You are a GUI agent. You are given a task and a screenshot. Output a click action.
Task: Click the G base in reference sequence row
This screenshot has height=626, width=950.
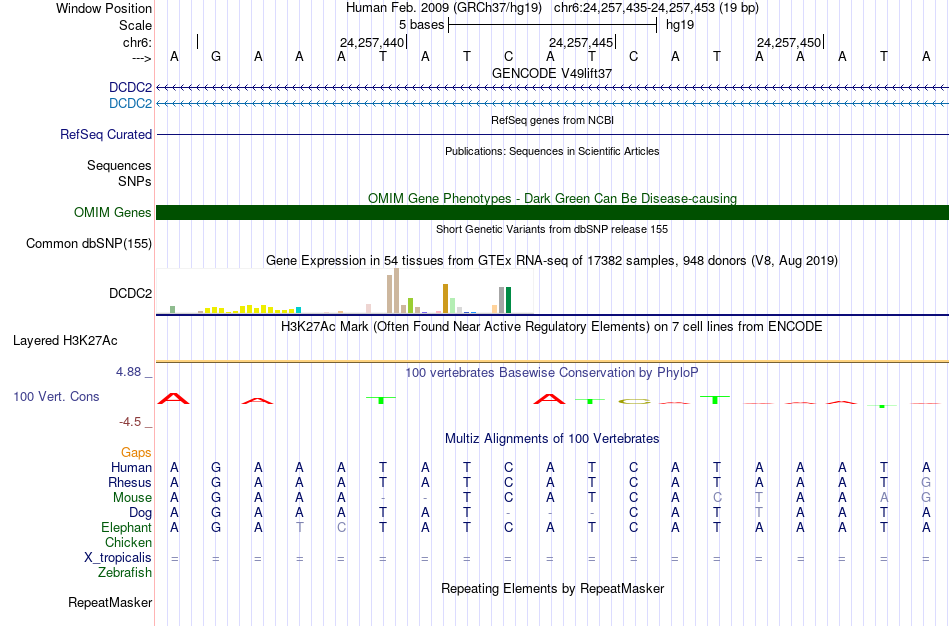(x=216, y=57)
